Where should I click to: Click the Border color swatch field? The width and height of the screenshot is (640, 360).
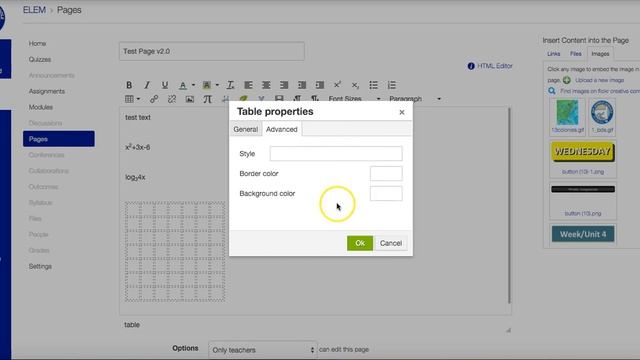pyautogui.click(x=386, y=173)
